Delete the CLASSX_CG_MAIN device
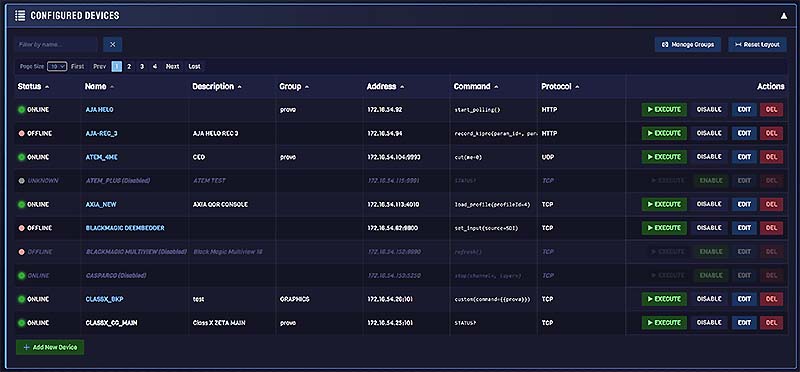Viewport: 800px width, 372px height. tap(771, 323)
